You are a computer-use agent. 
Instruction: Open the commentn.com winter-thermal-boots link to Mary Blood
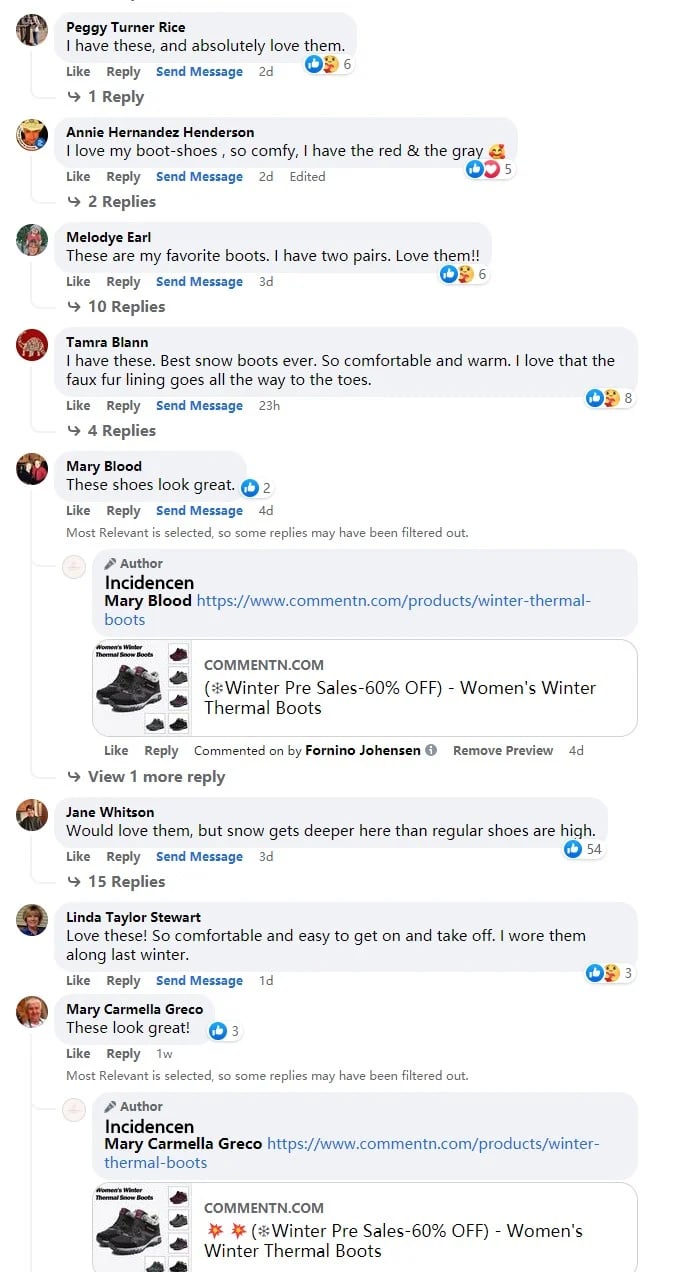393,601
